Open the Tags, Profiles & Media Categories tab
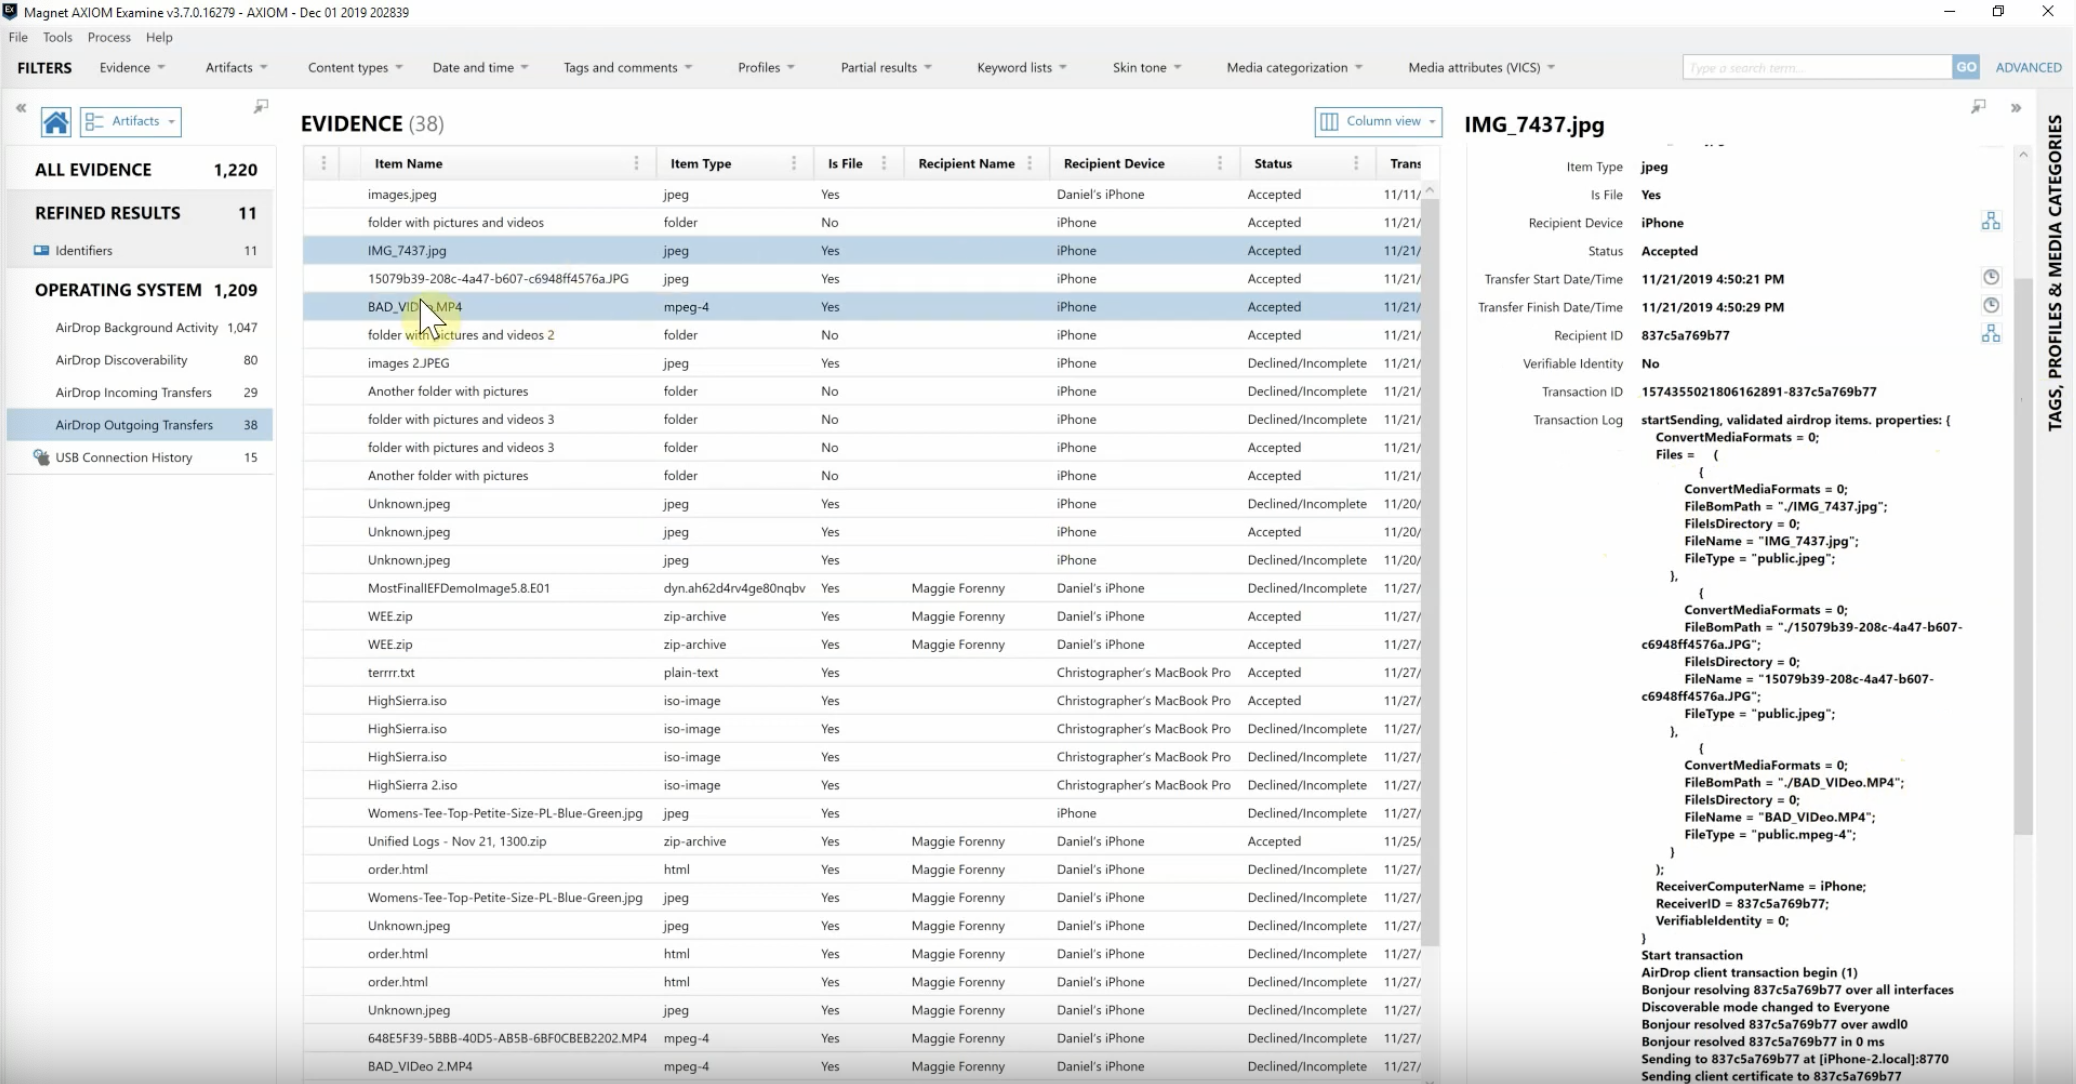This screenshot has width=2076, height=1084. (x=2054, y=272)
